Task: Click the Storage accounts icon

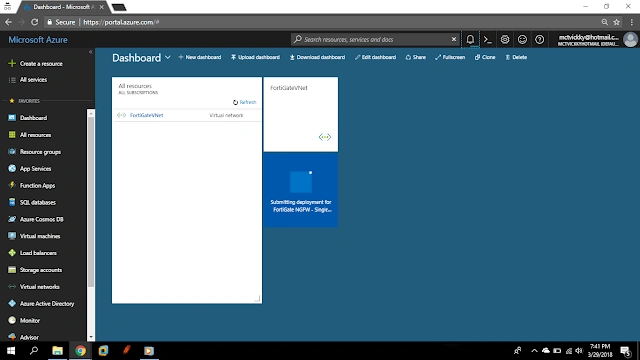Action: [12, 270]
